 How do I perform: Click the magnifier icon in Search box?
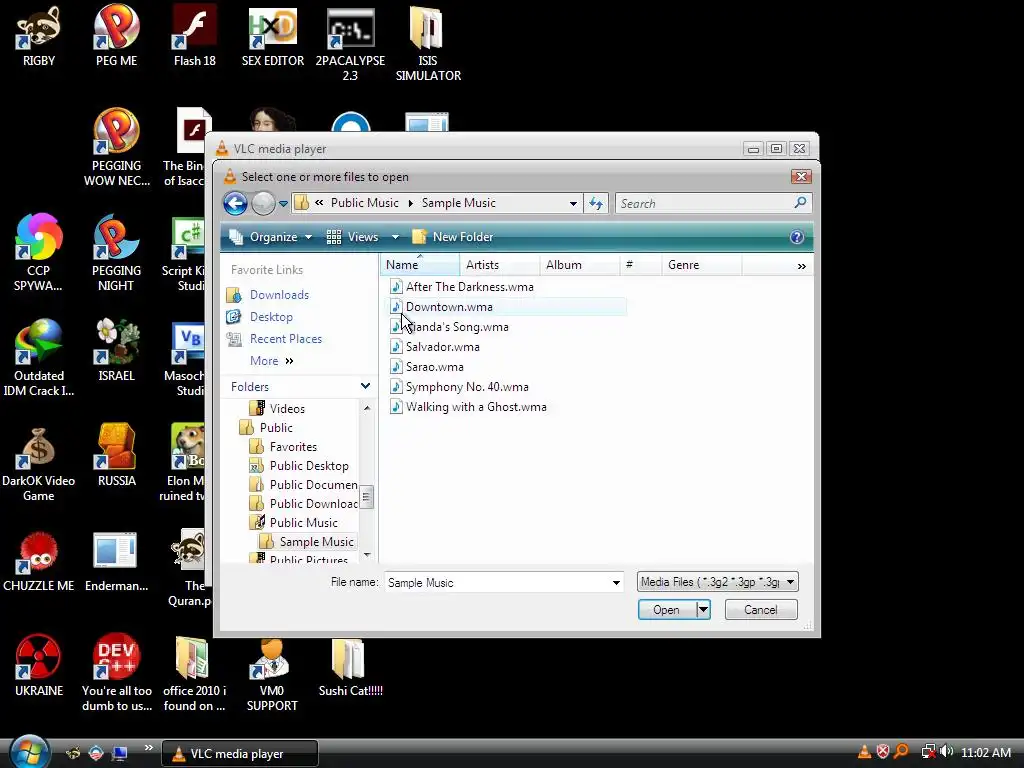click(x=800, y=203)
